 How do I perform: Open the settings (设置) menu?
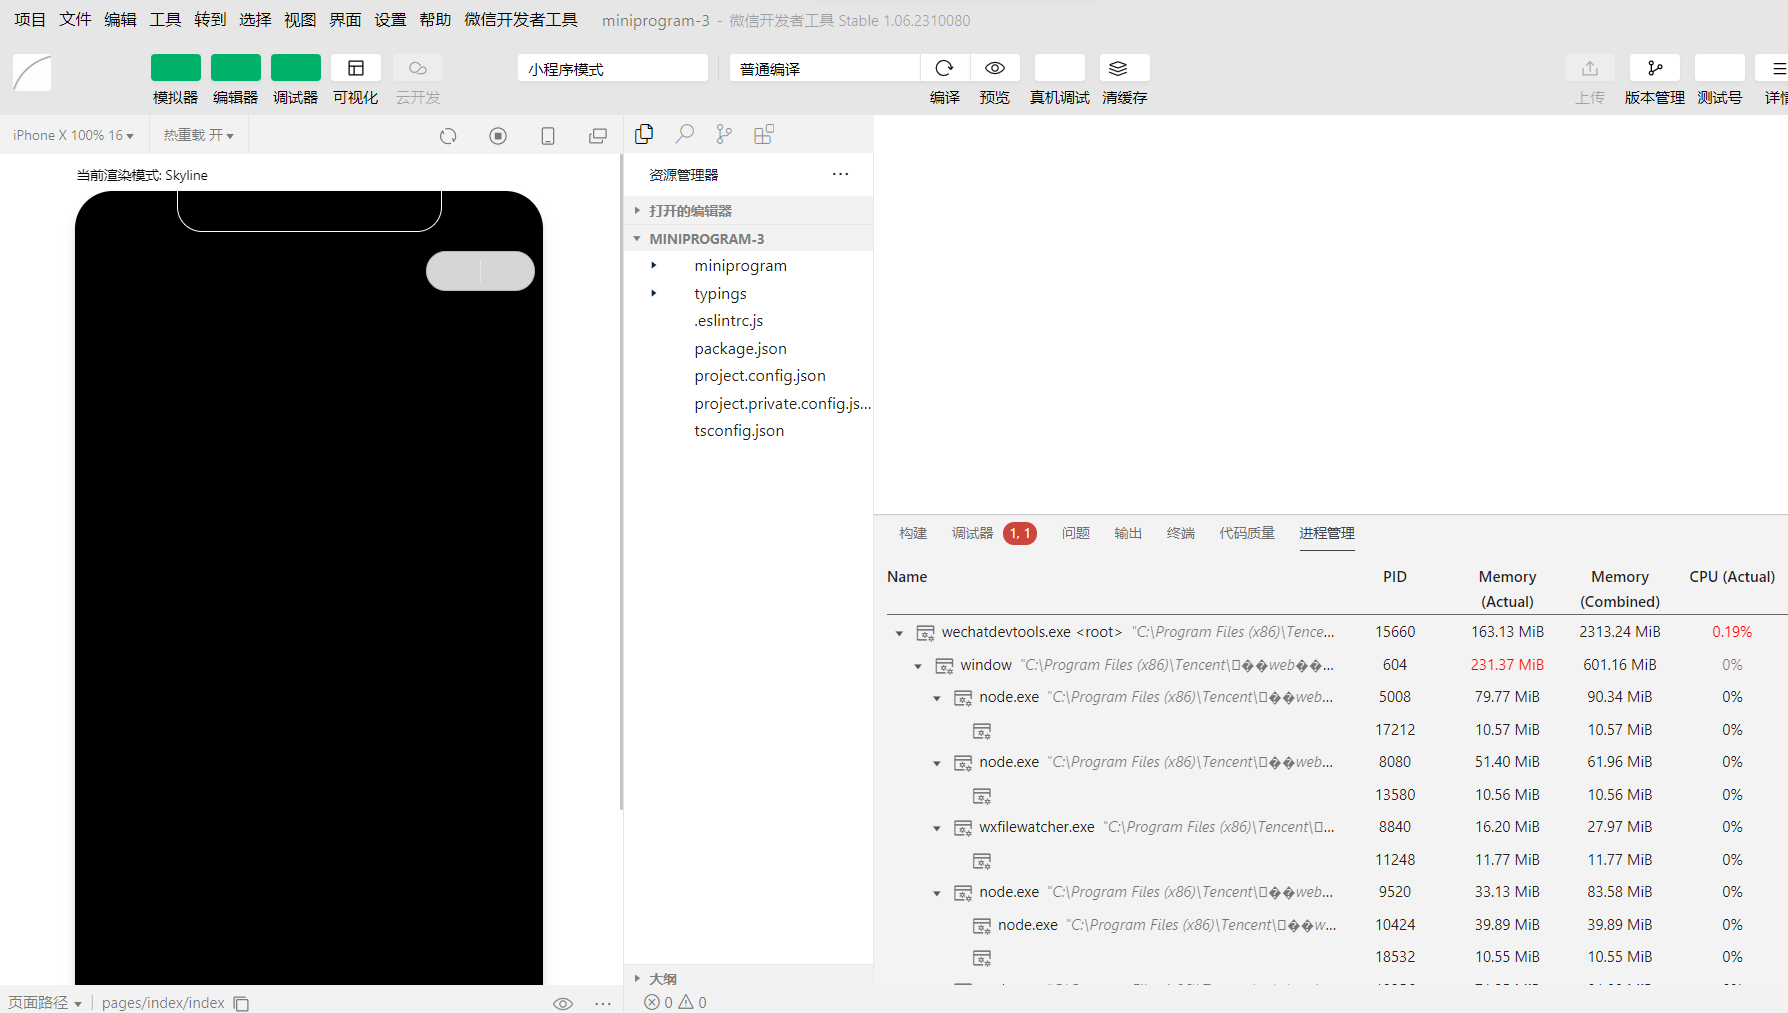point(390,20)
